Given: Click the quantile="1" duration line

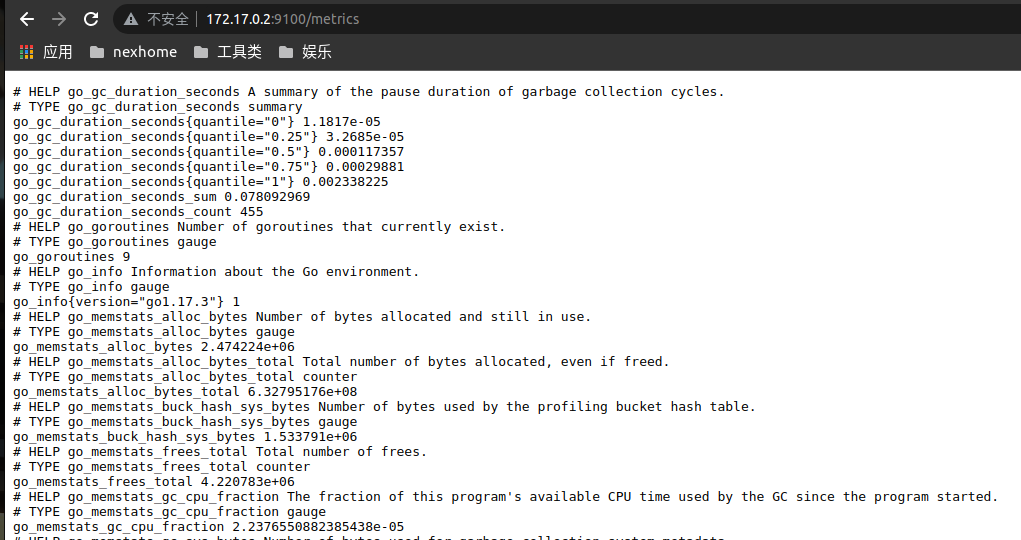Looking at the screenshot, I should [200, 182].
